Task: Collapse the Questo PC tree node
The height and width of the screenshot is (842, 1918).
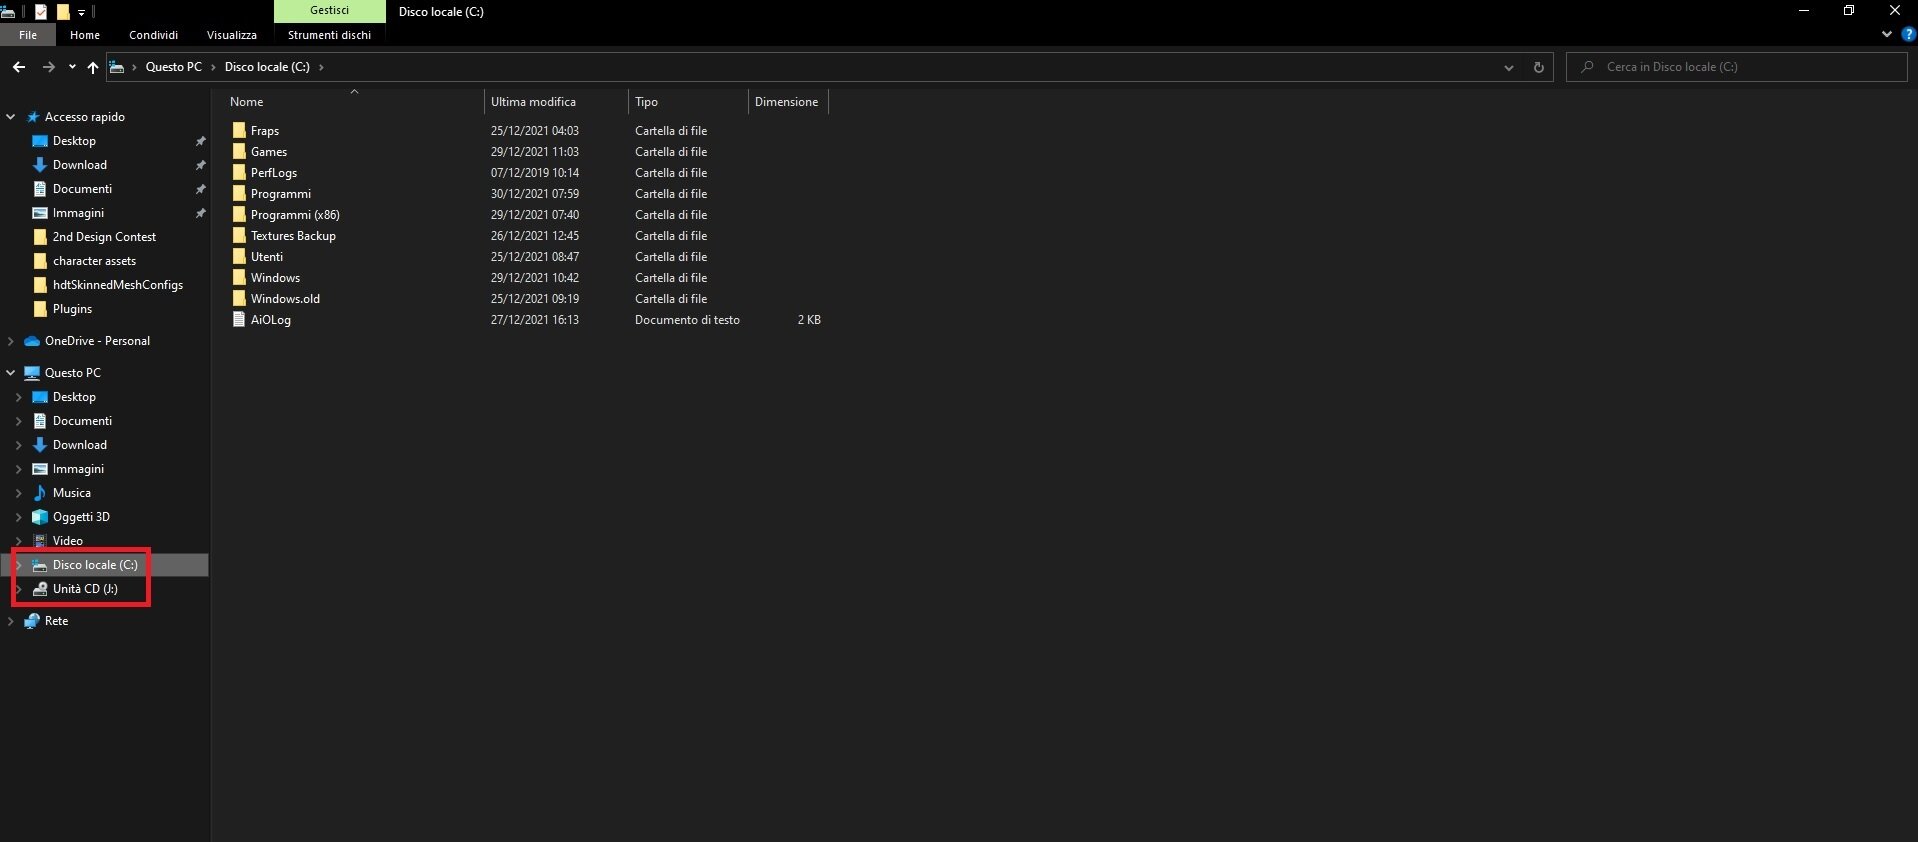Action: pyautogui.click(x=10, y=373)
